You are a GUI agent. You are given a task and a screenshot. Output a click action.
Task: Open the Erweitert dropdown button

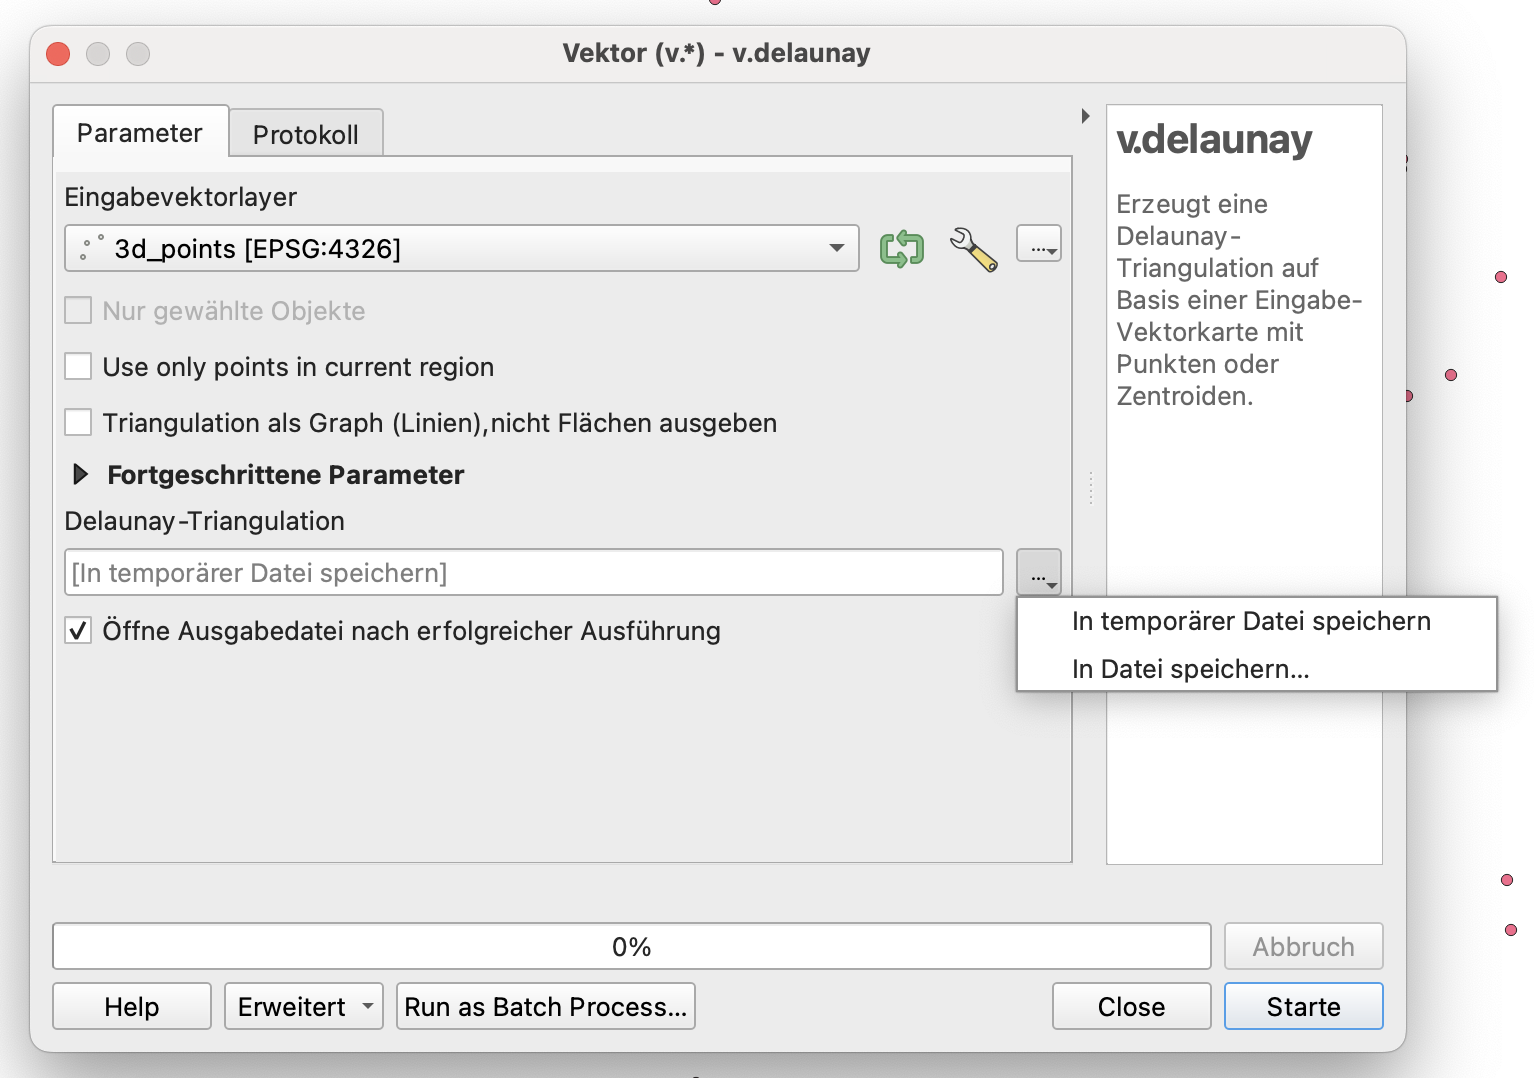pos(304,1006)
